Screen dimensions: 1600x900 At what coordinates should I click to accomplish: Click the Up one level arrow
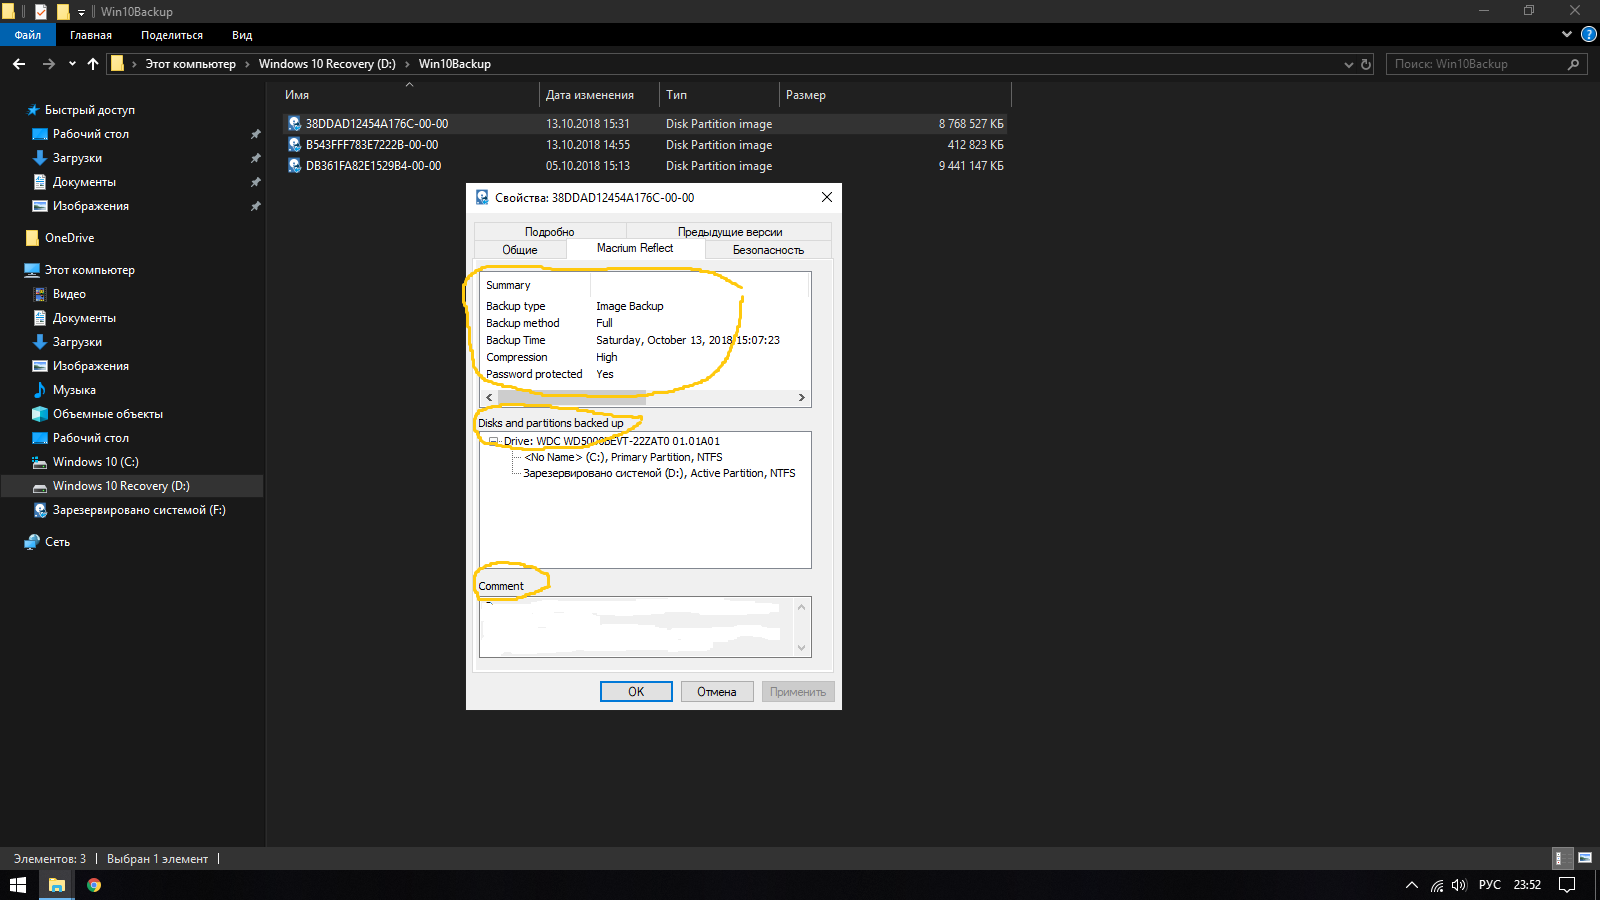(x=93, y=64)
